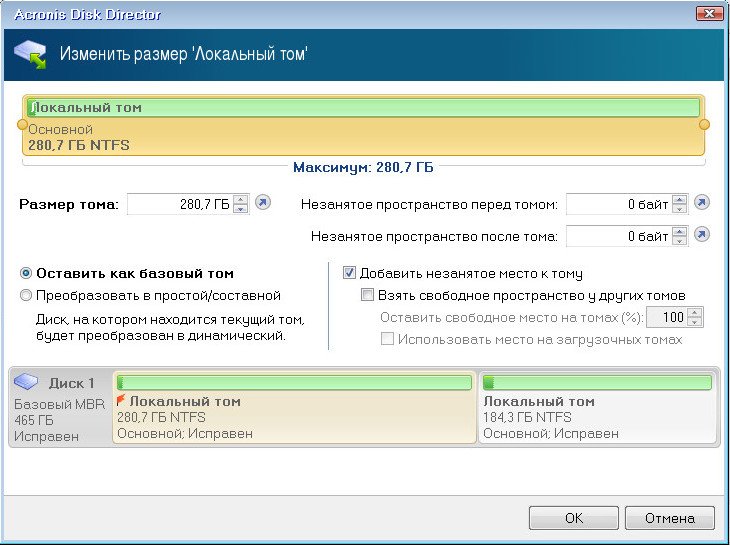Select the 280,7 ГБ NTFS partition on disk map
Image resolution: width=730 pixels, height=545 pixels.
(295, 407)
